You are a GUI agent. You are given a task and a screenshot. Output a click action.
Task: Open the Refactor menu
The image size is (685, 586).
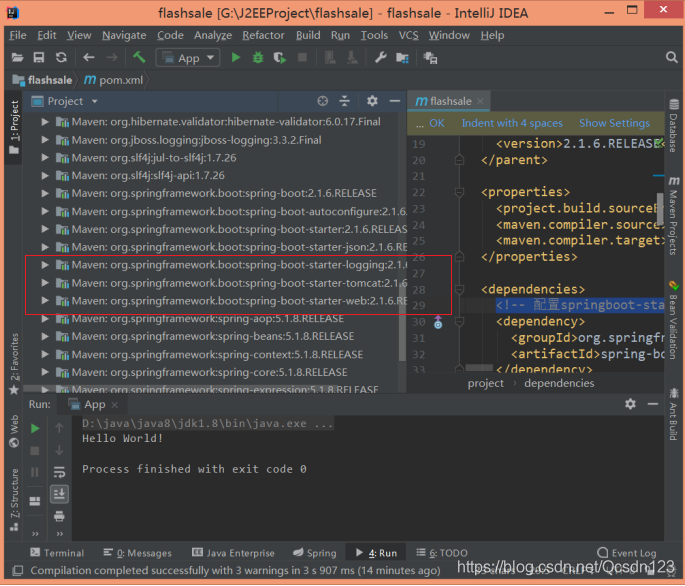[263, 35]
